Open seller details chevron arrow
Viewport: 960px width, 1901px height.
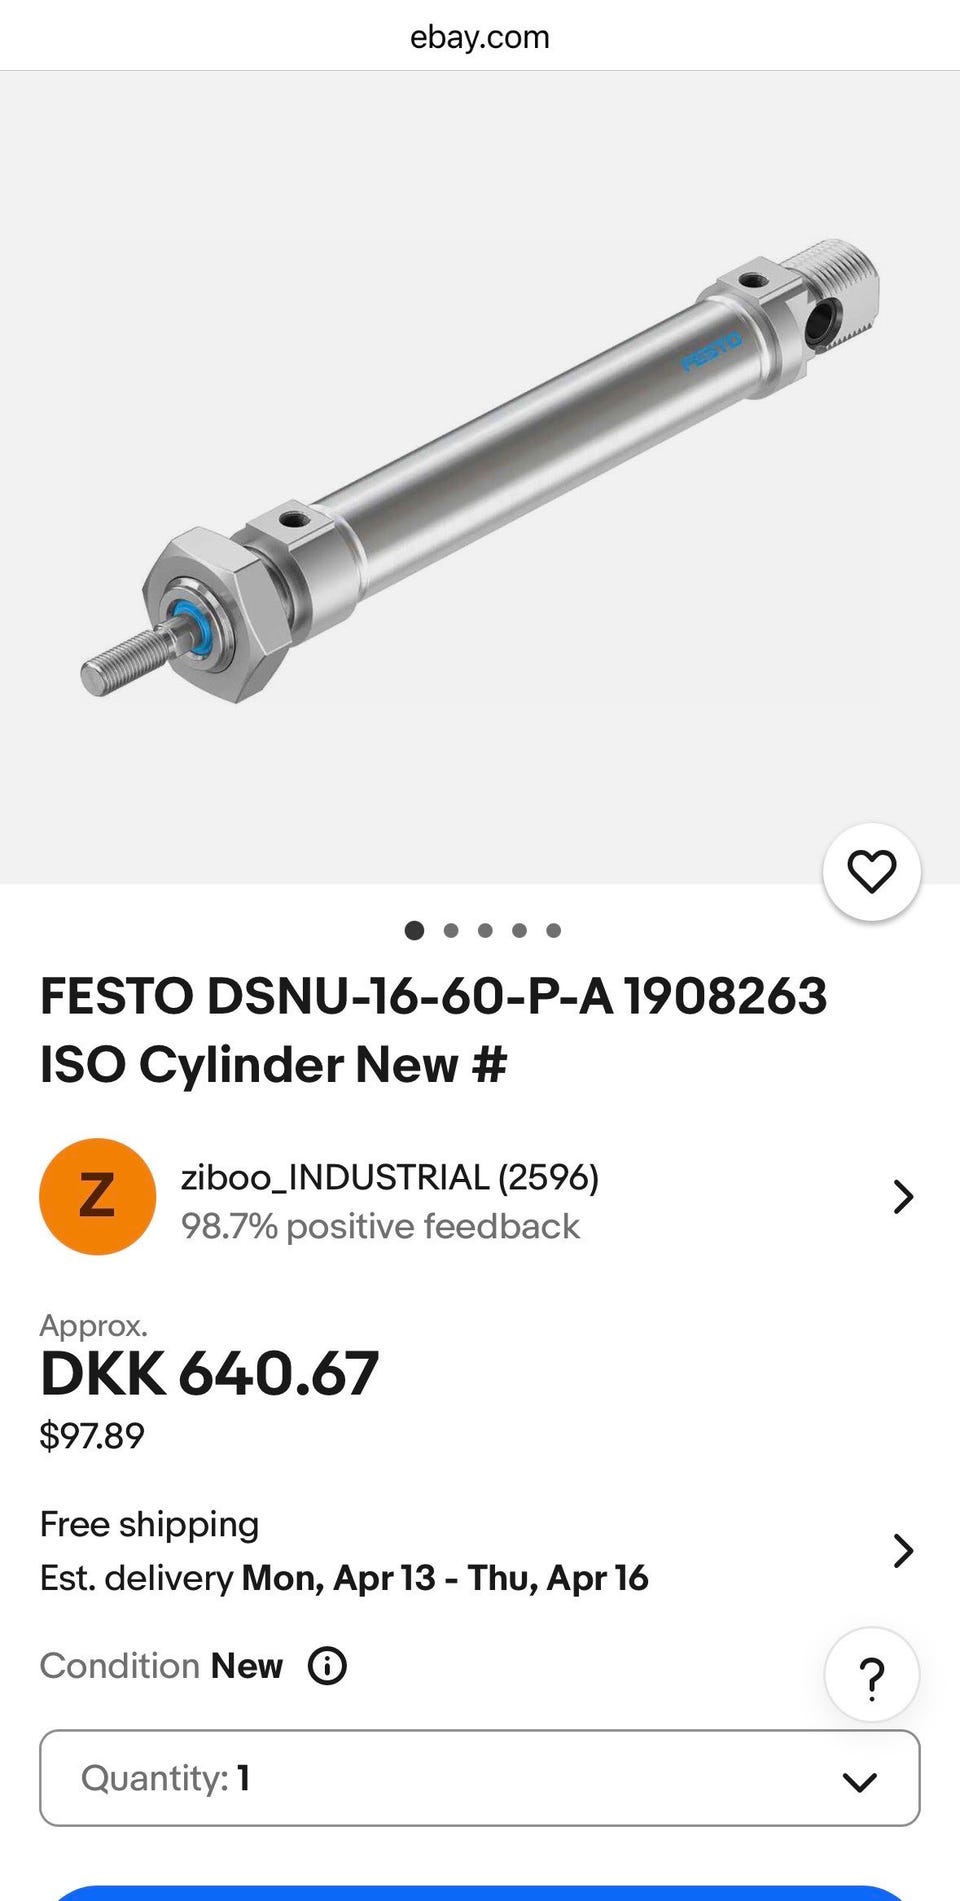point(902,1196)
